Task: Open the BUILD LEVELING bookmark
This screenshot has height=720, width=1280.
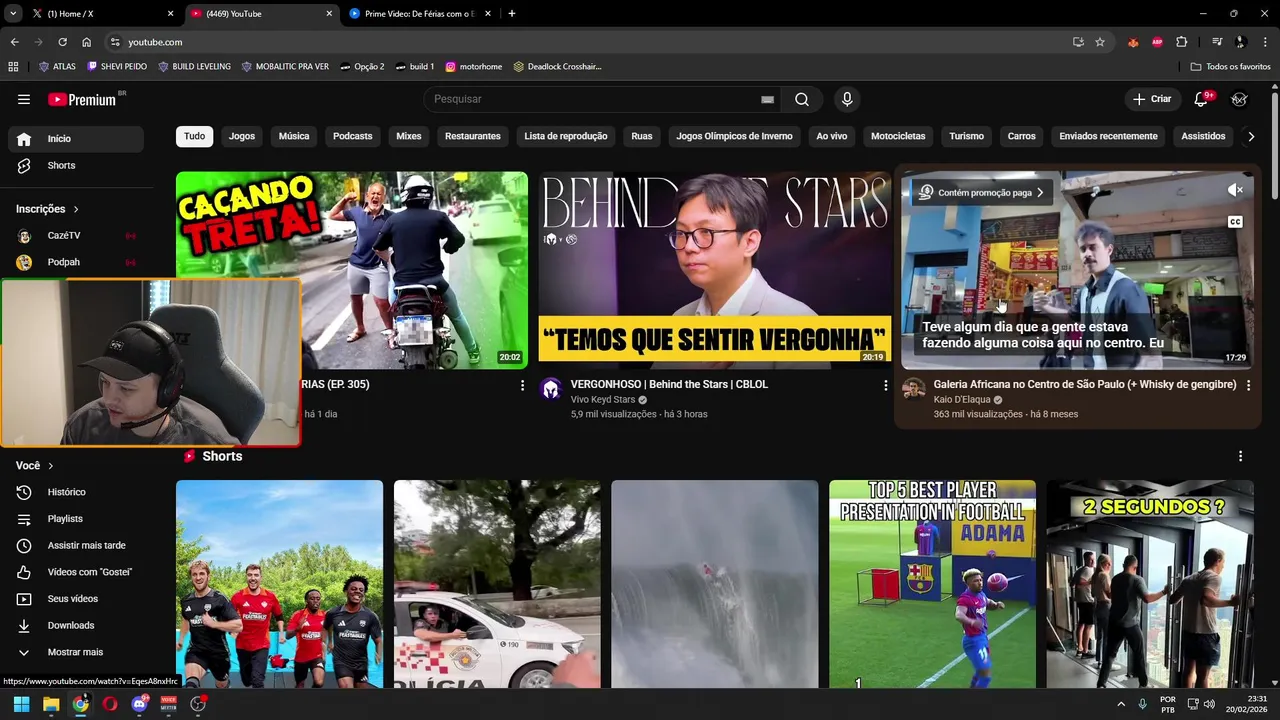Action: tap(194, 66)
